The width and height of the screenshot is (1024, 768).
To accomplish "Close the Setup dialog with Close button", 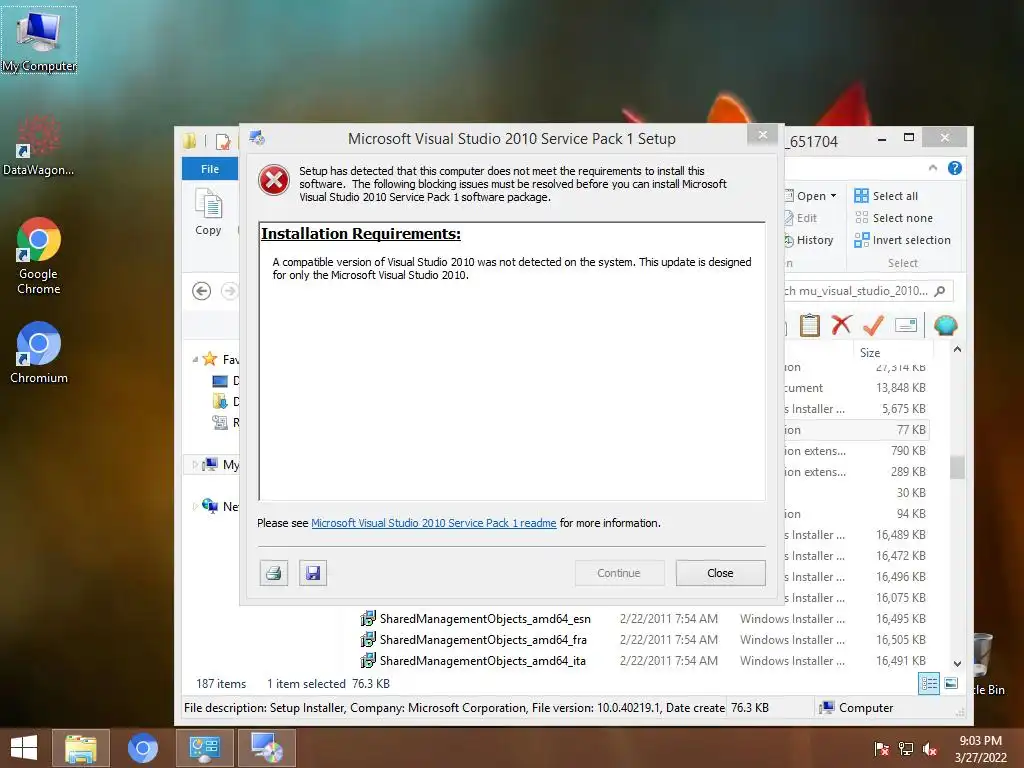I will [720, 573].
